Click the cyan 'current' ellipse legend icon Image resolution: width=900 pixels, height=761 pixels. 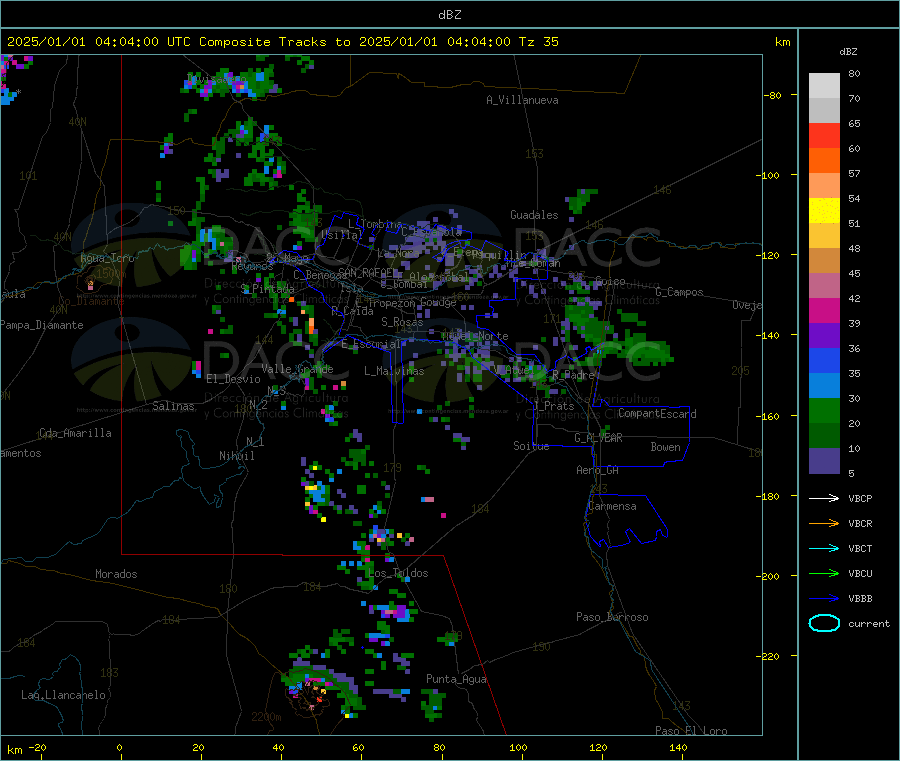[824, 623]
